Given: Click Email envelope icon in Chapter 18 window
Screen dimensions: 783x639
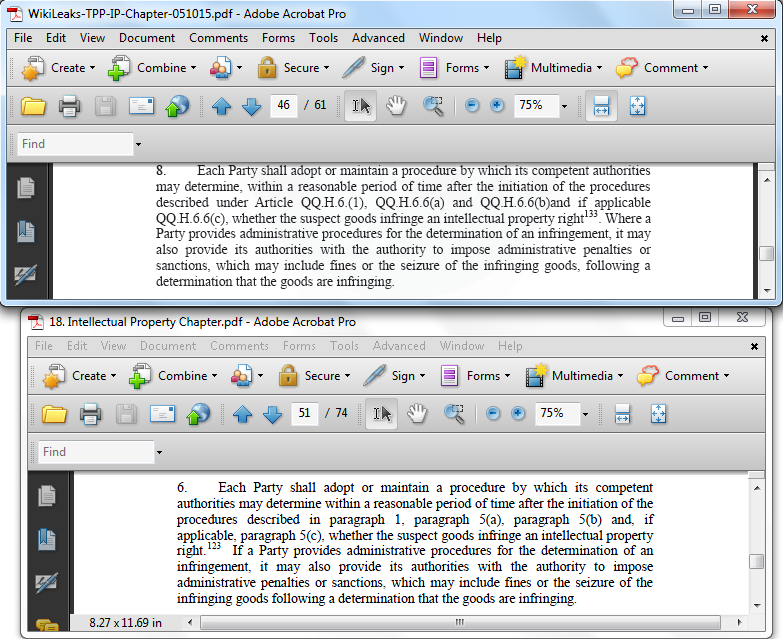Looking at the screenshot, I should [162, 414].
